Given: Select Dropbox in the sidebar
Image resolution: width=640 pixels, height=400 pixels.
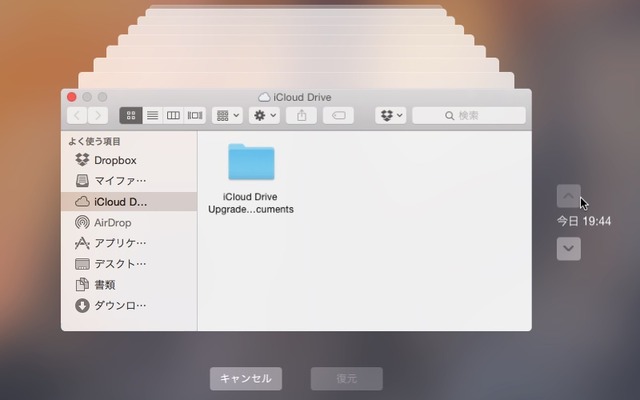Looking at the screenshot, I should [x=129, y=160].
